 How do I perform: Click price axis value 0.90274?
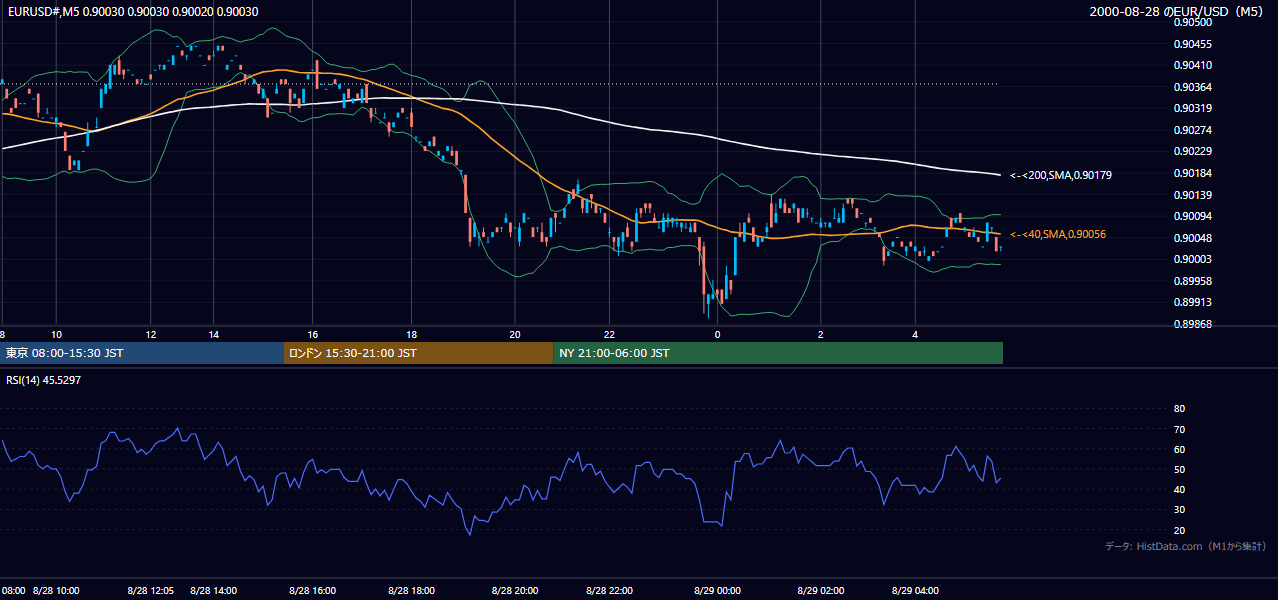click(1193, 130)
